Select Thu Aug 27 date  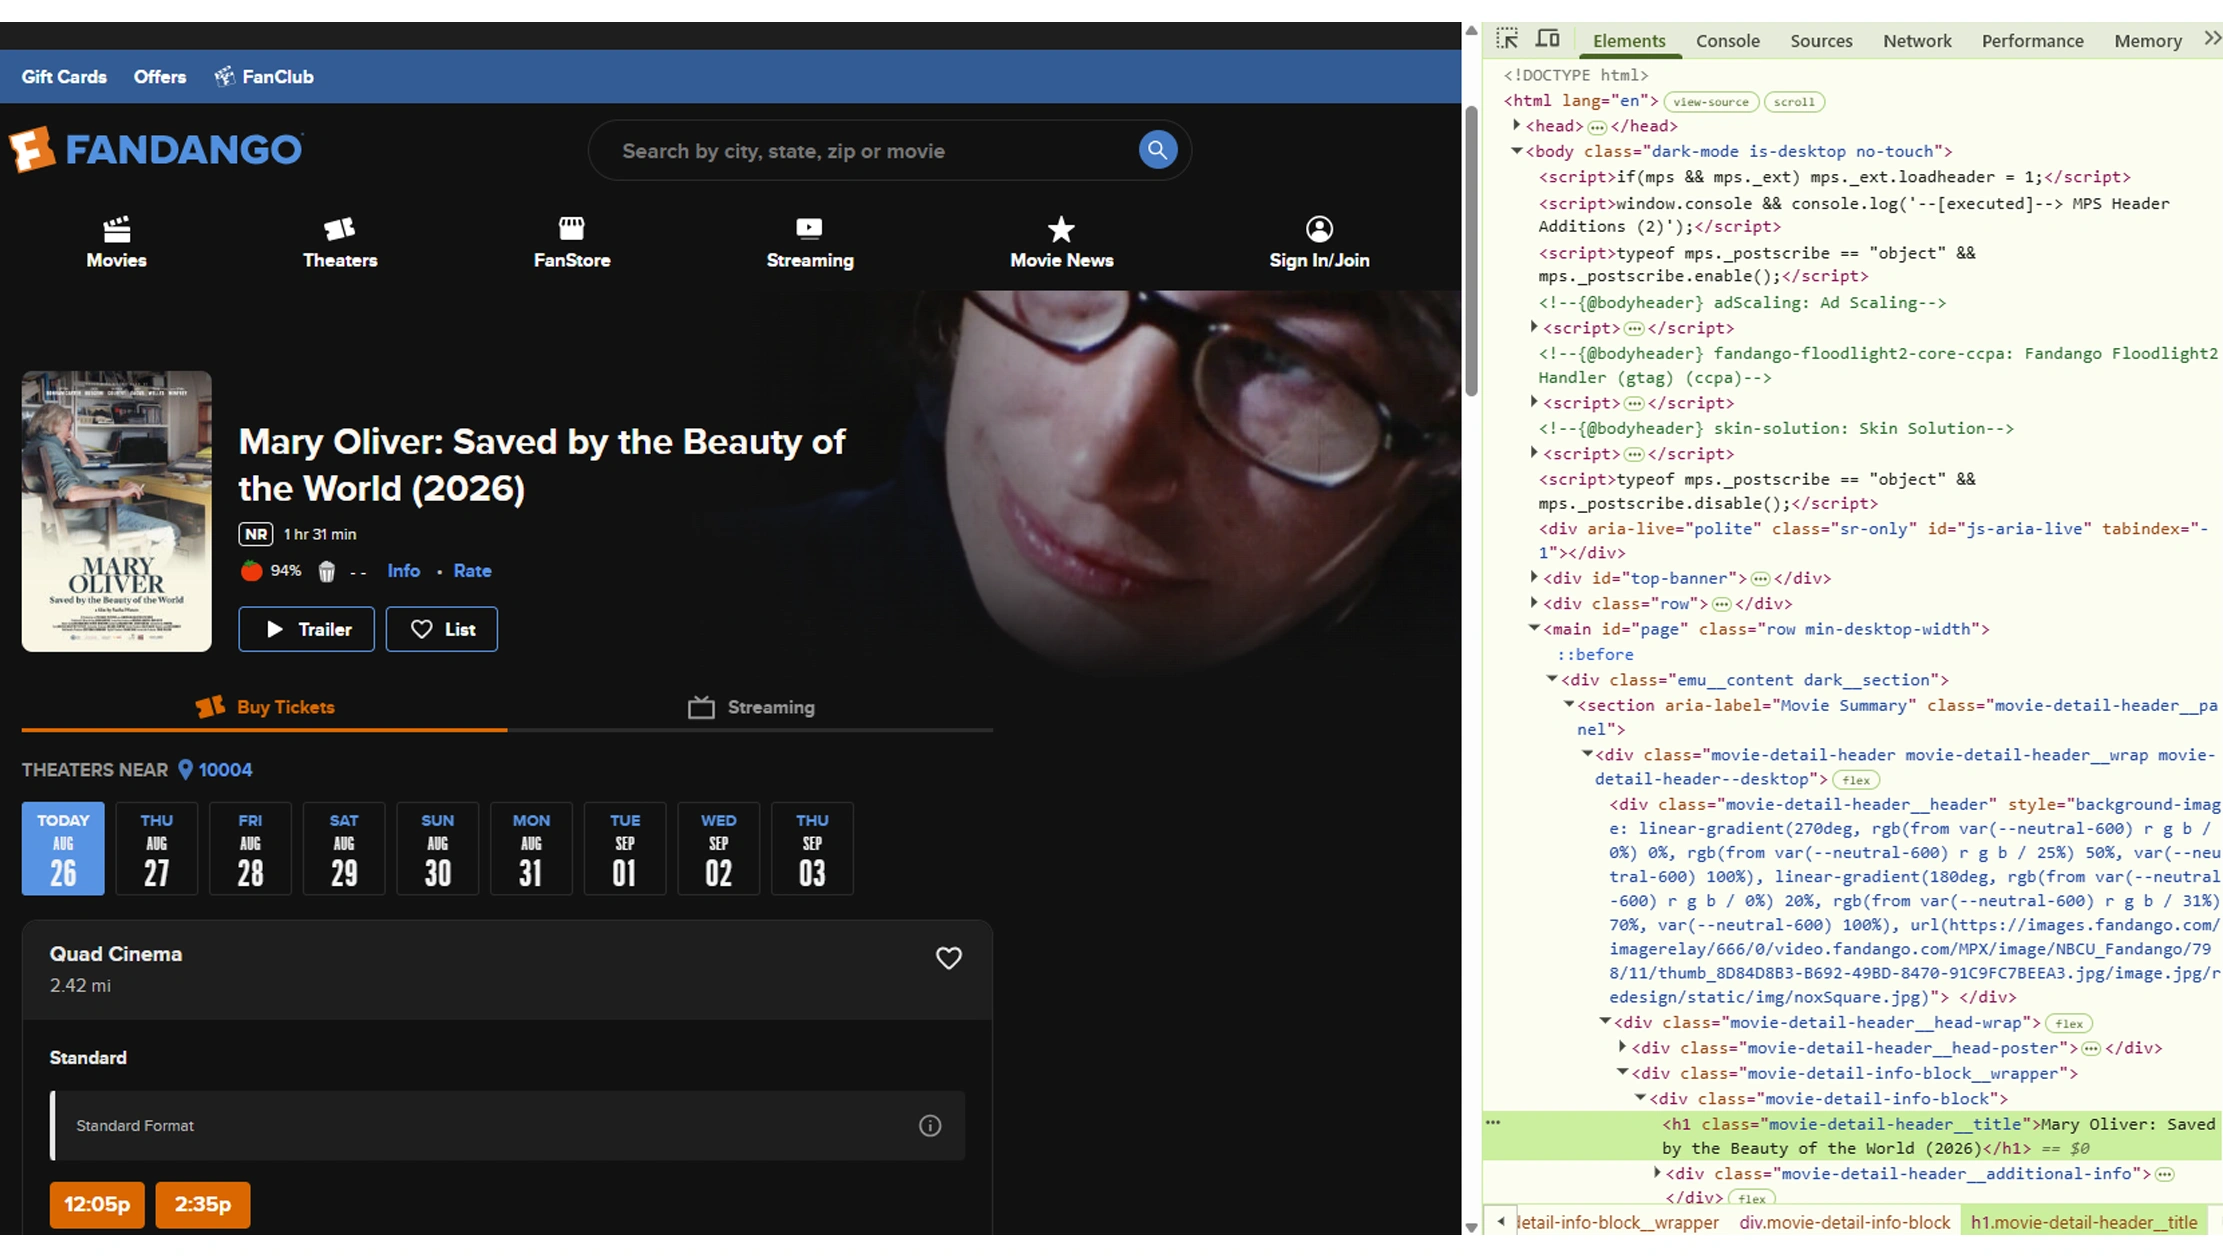point(157,848)
